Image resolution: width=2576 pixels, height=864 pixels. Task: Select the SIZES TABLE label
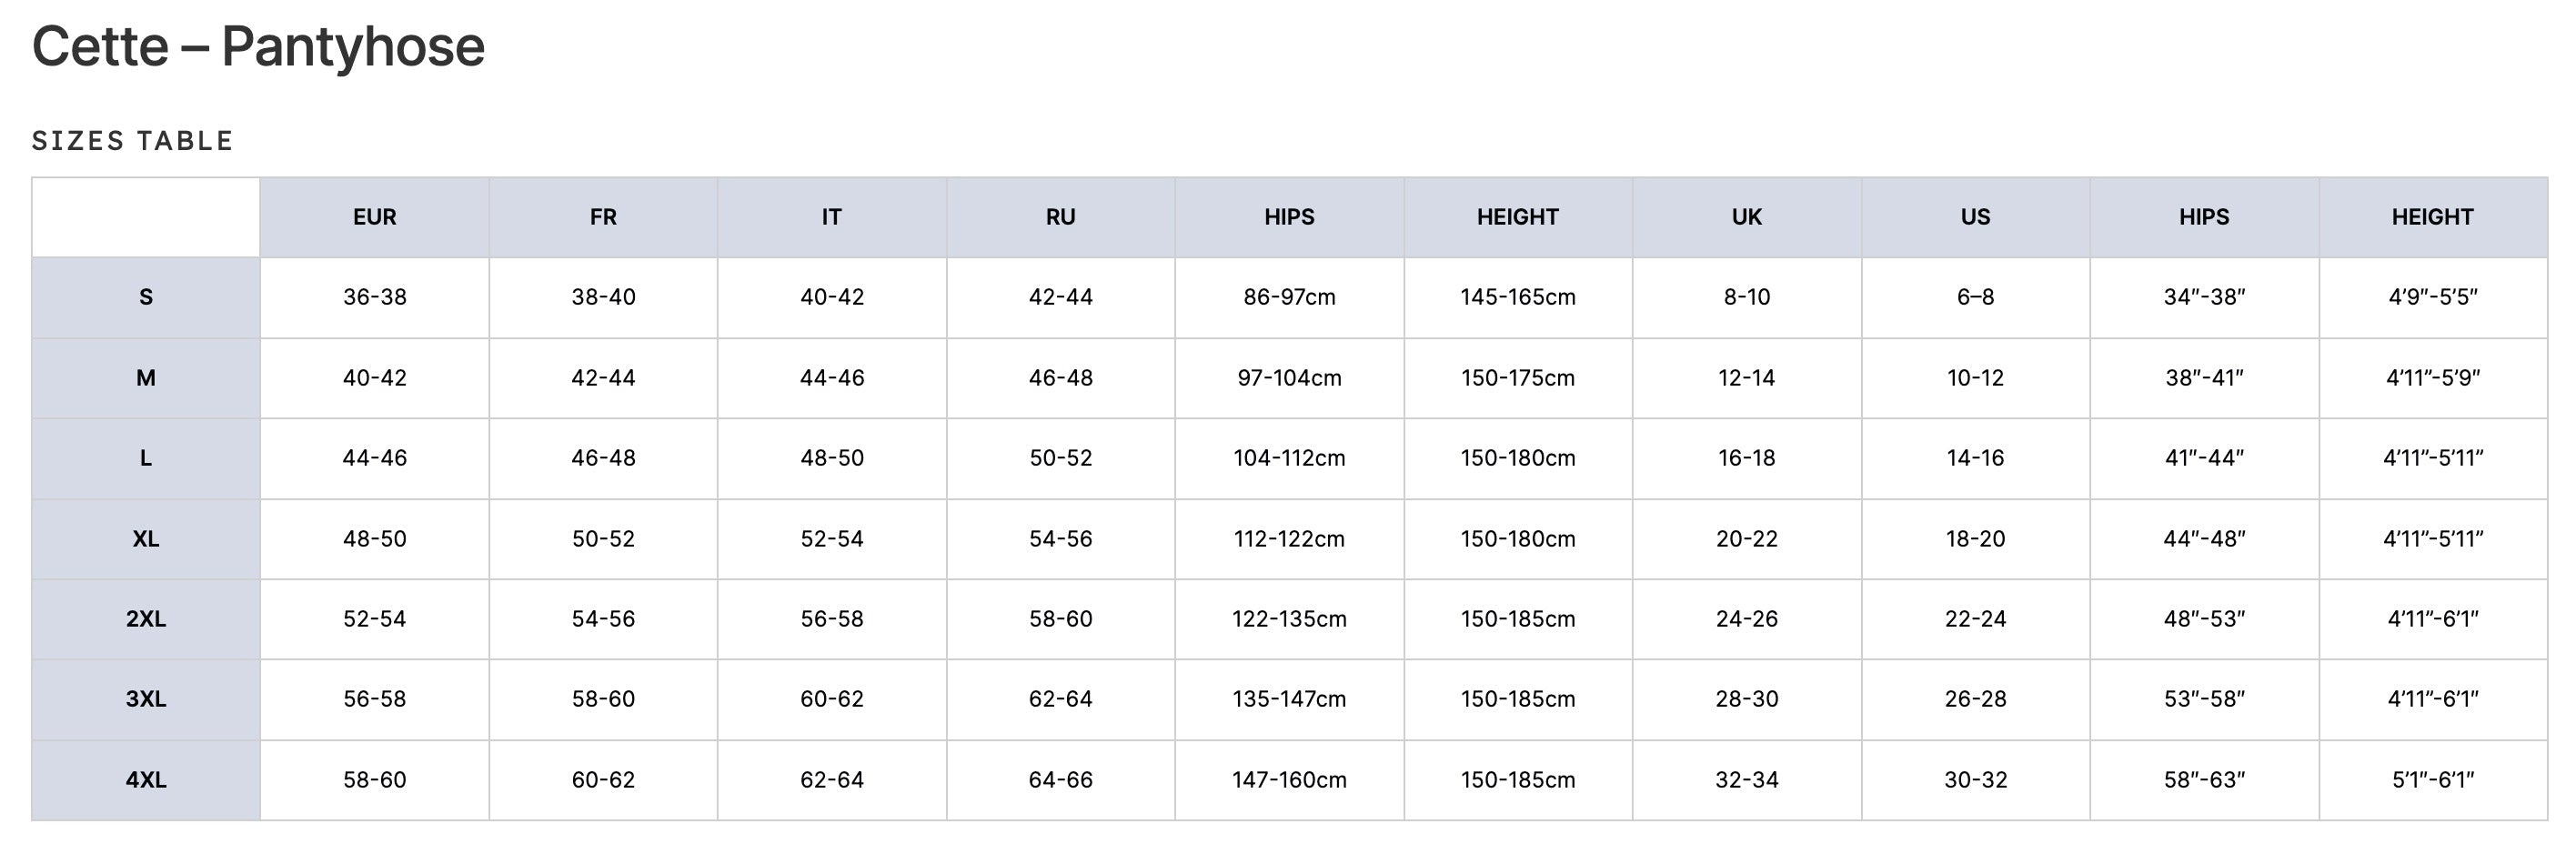(x=133, y=141)
